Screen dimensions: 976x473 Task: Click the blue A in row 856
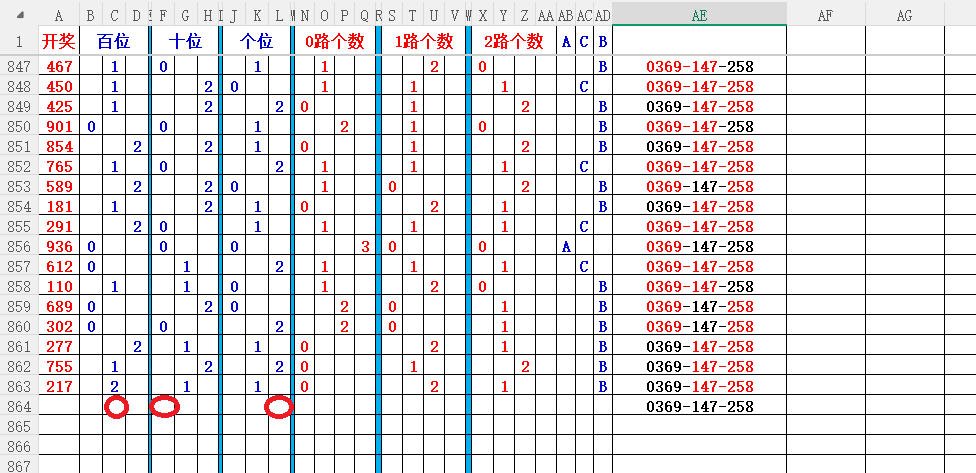pos(566,247)
